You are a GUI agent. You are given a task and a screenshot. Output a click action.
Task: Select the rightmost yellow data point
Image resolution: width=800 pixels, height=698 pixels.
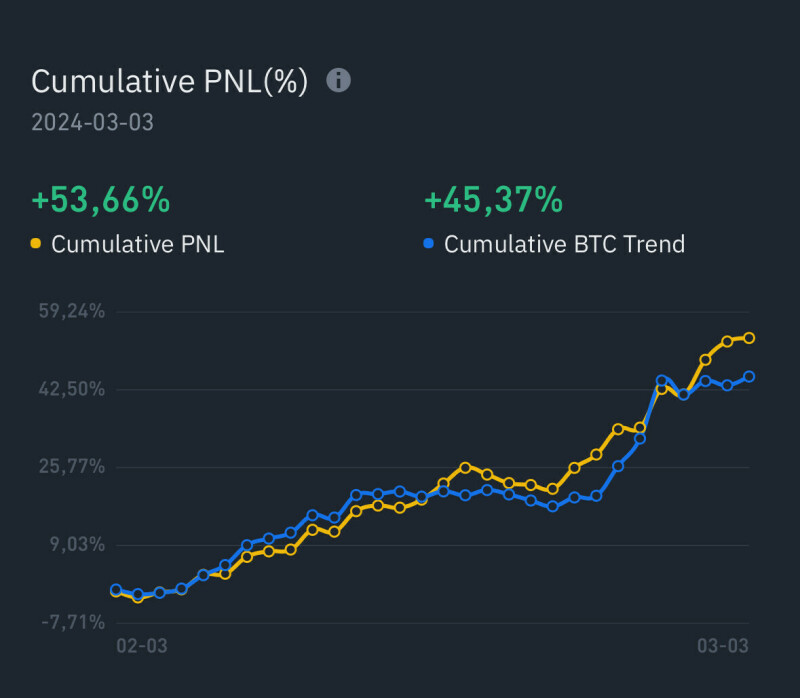749,338
